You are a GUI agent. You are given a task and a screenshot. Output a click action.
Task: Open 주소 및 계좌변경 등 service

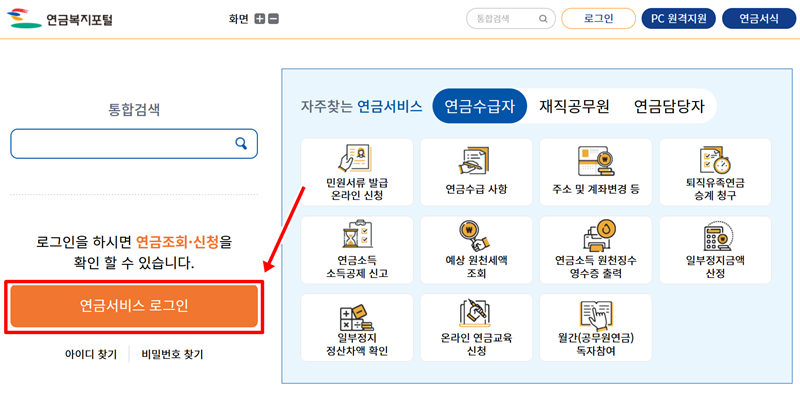point(595,171)
